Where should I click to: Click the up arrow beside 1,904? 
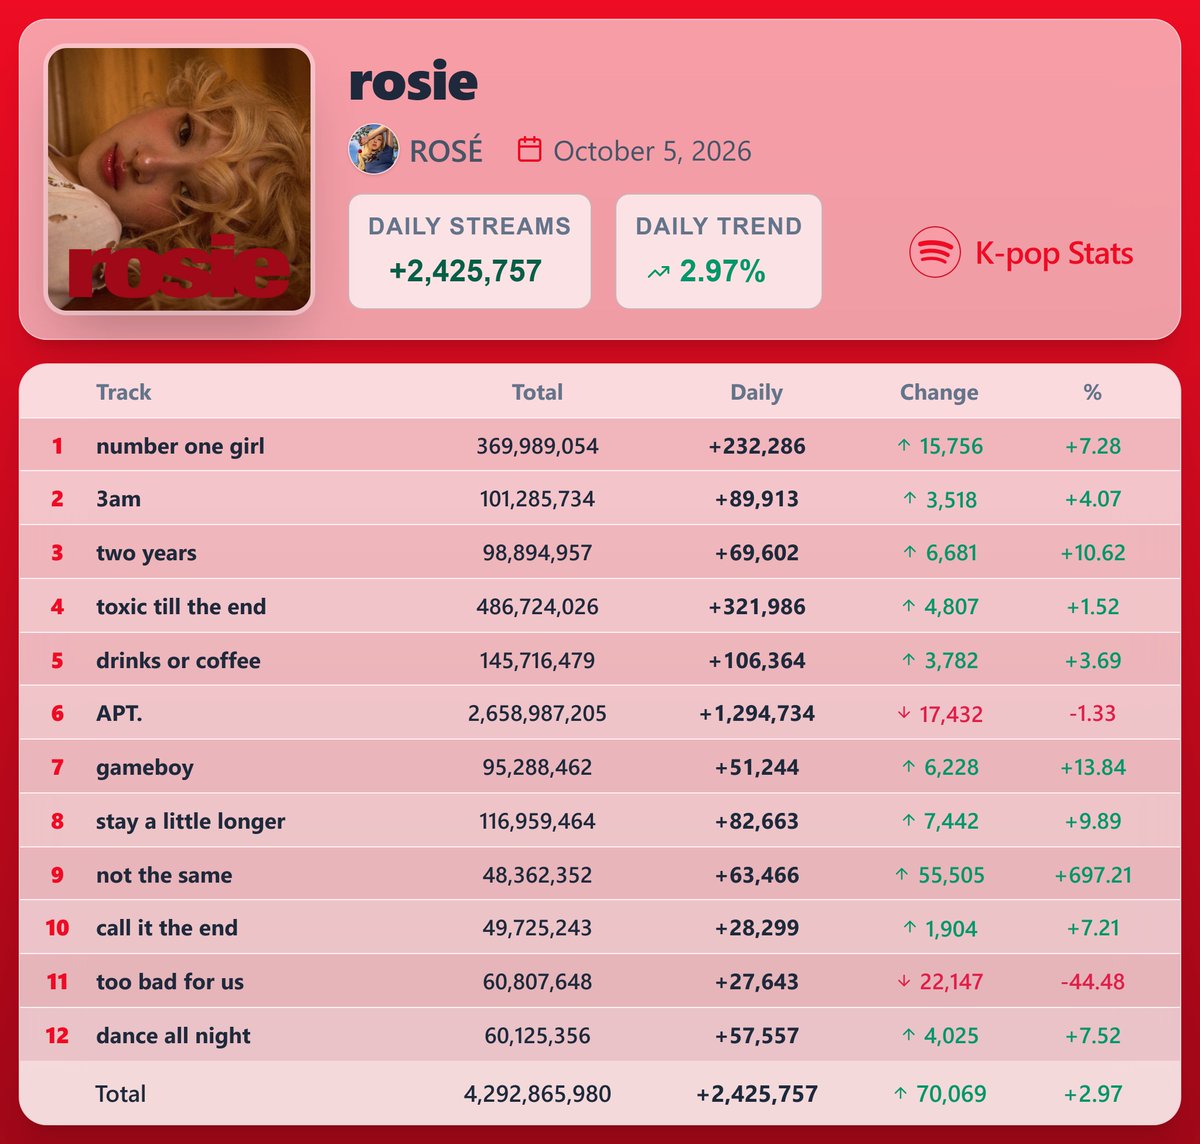pyautogui.click(x=909, y=928)
